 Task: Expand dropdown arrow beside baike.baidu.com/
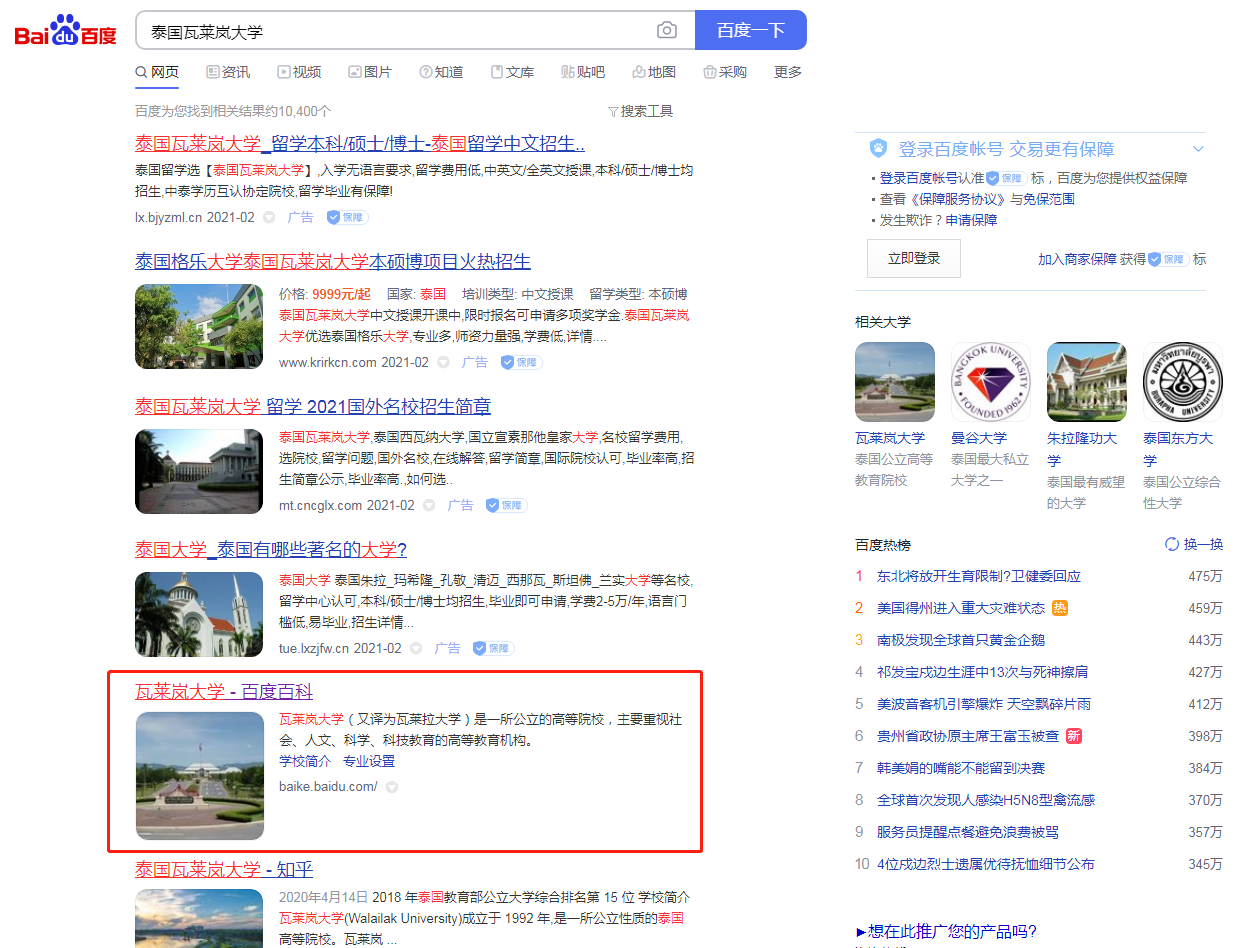[392, 787]
